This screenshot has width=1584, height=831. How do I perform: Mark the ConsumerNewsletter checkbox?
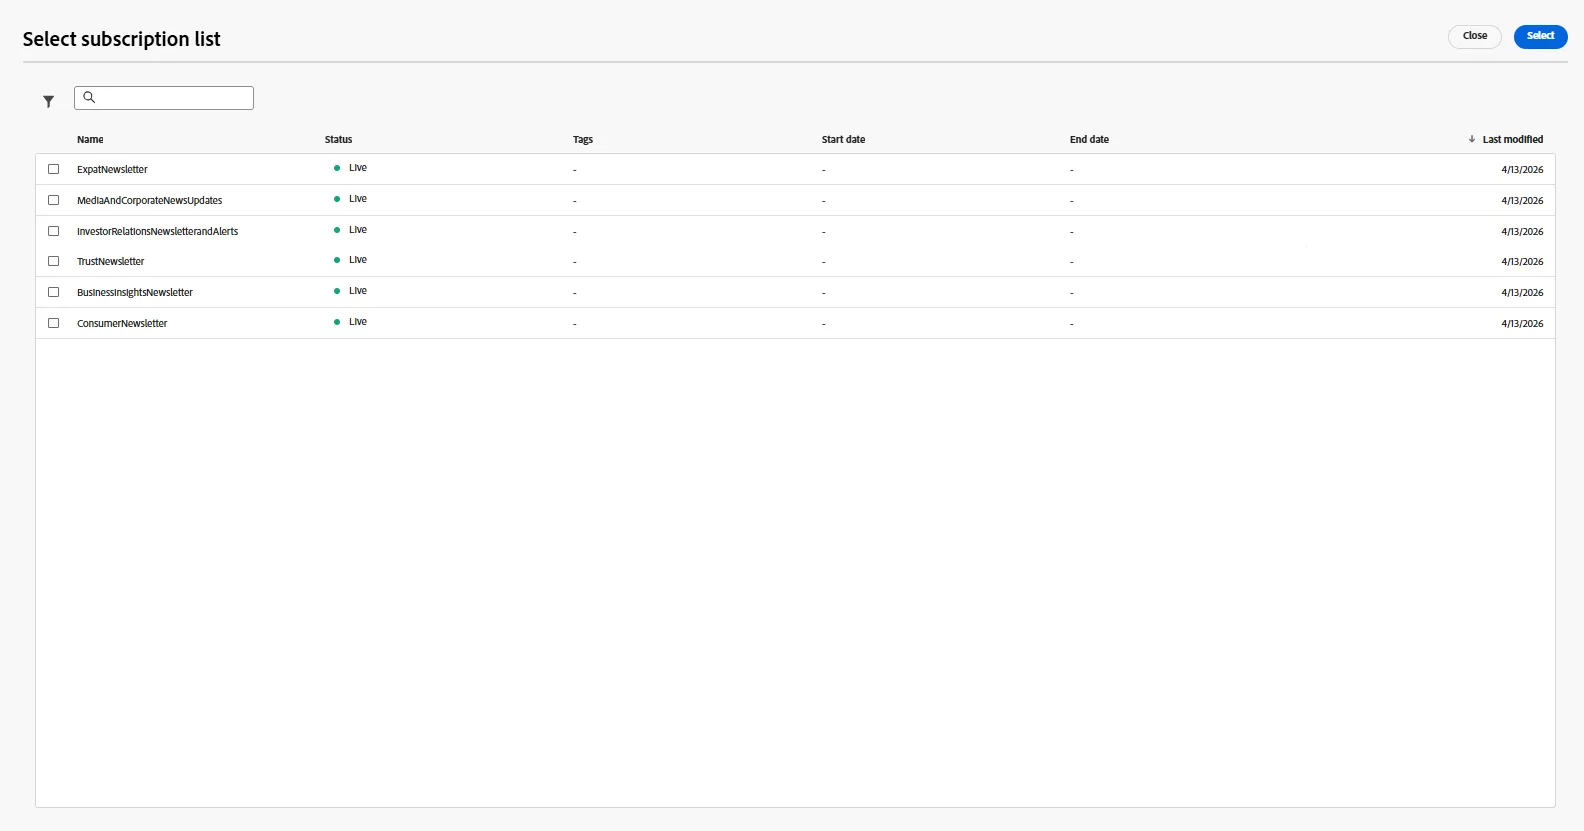[x=54, y=323]
